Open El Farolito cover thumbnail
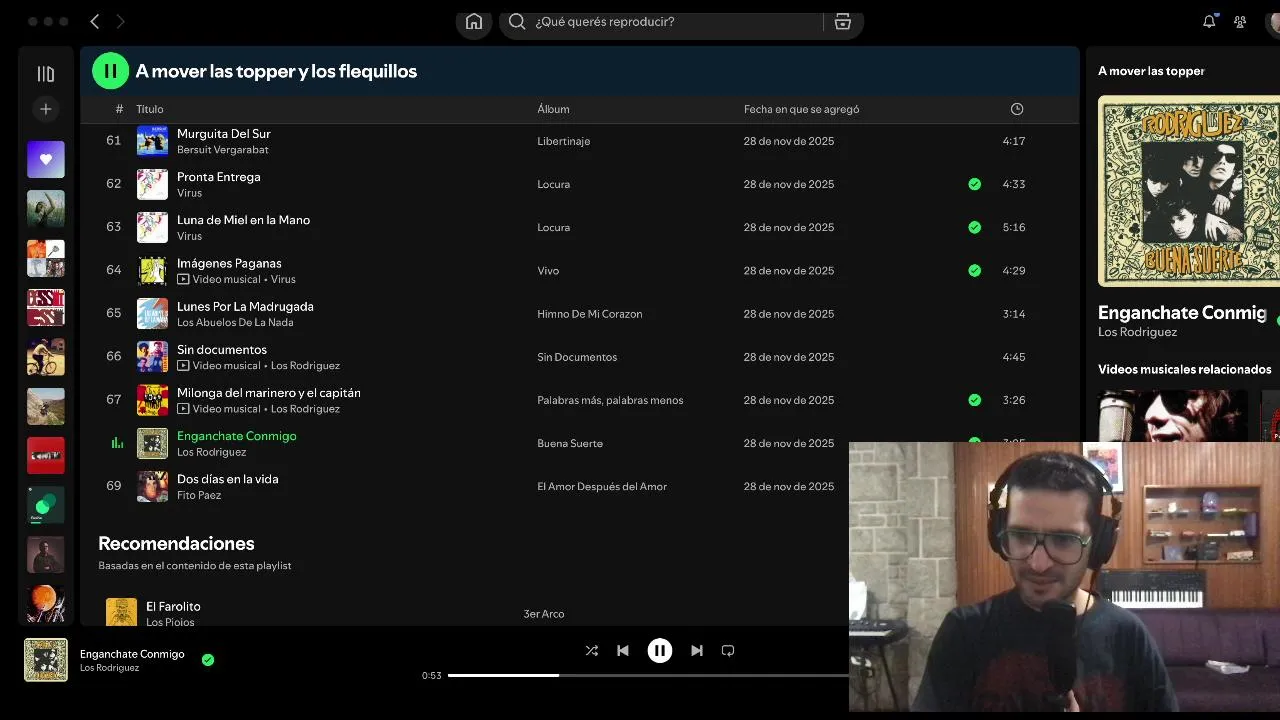 point(121,613)
